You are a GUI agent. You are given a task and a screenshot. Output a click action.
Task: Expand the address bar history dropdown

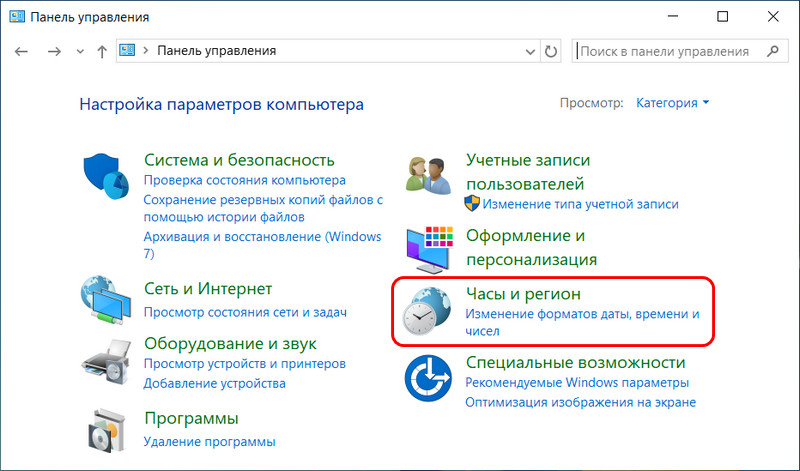(530, 51)
